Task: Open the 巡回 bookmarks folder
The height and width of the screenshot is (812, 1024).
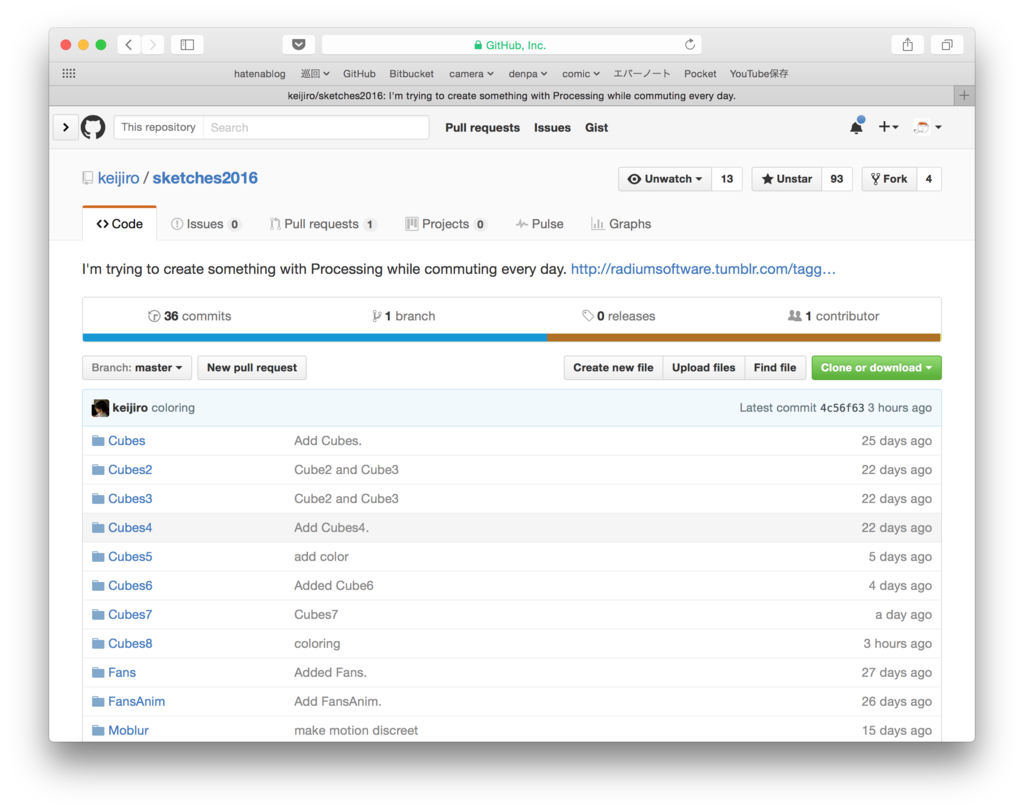Action: pyautogui.click(x=315, y=74)
